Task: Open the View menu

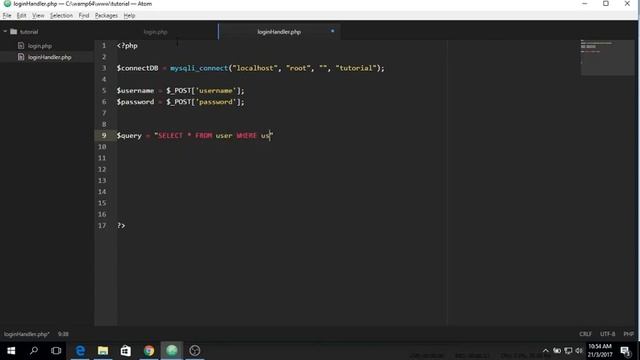Action: point(38,16)
